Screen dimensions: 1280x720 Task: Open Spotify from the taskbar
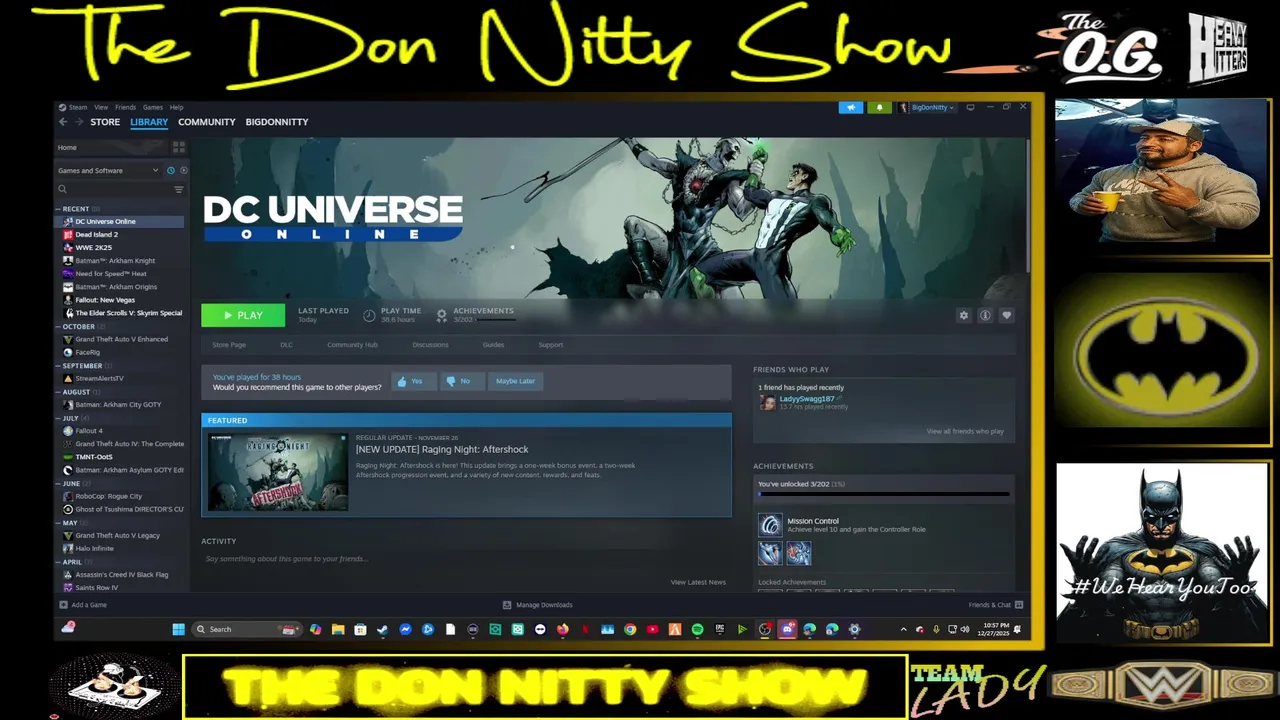697,629
